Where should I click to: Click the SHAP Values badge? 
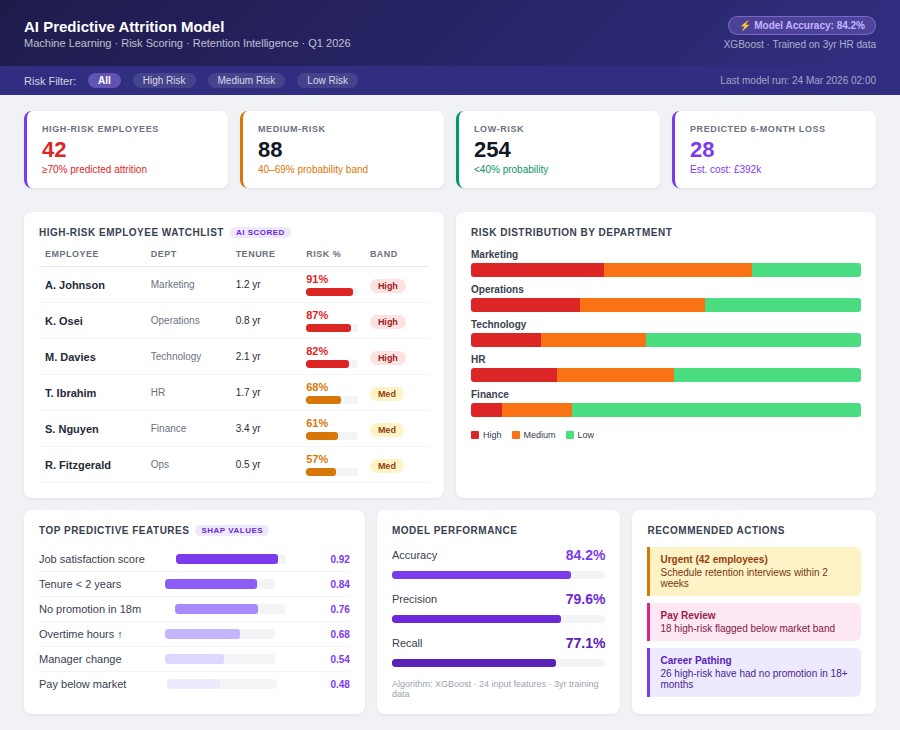point(232,530)
